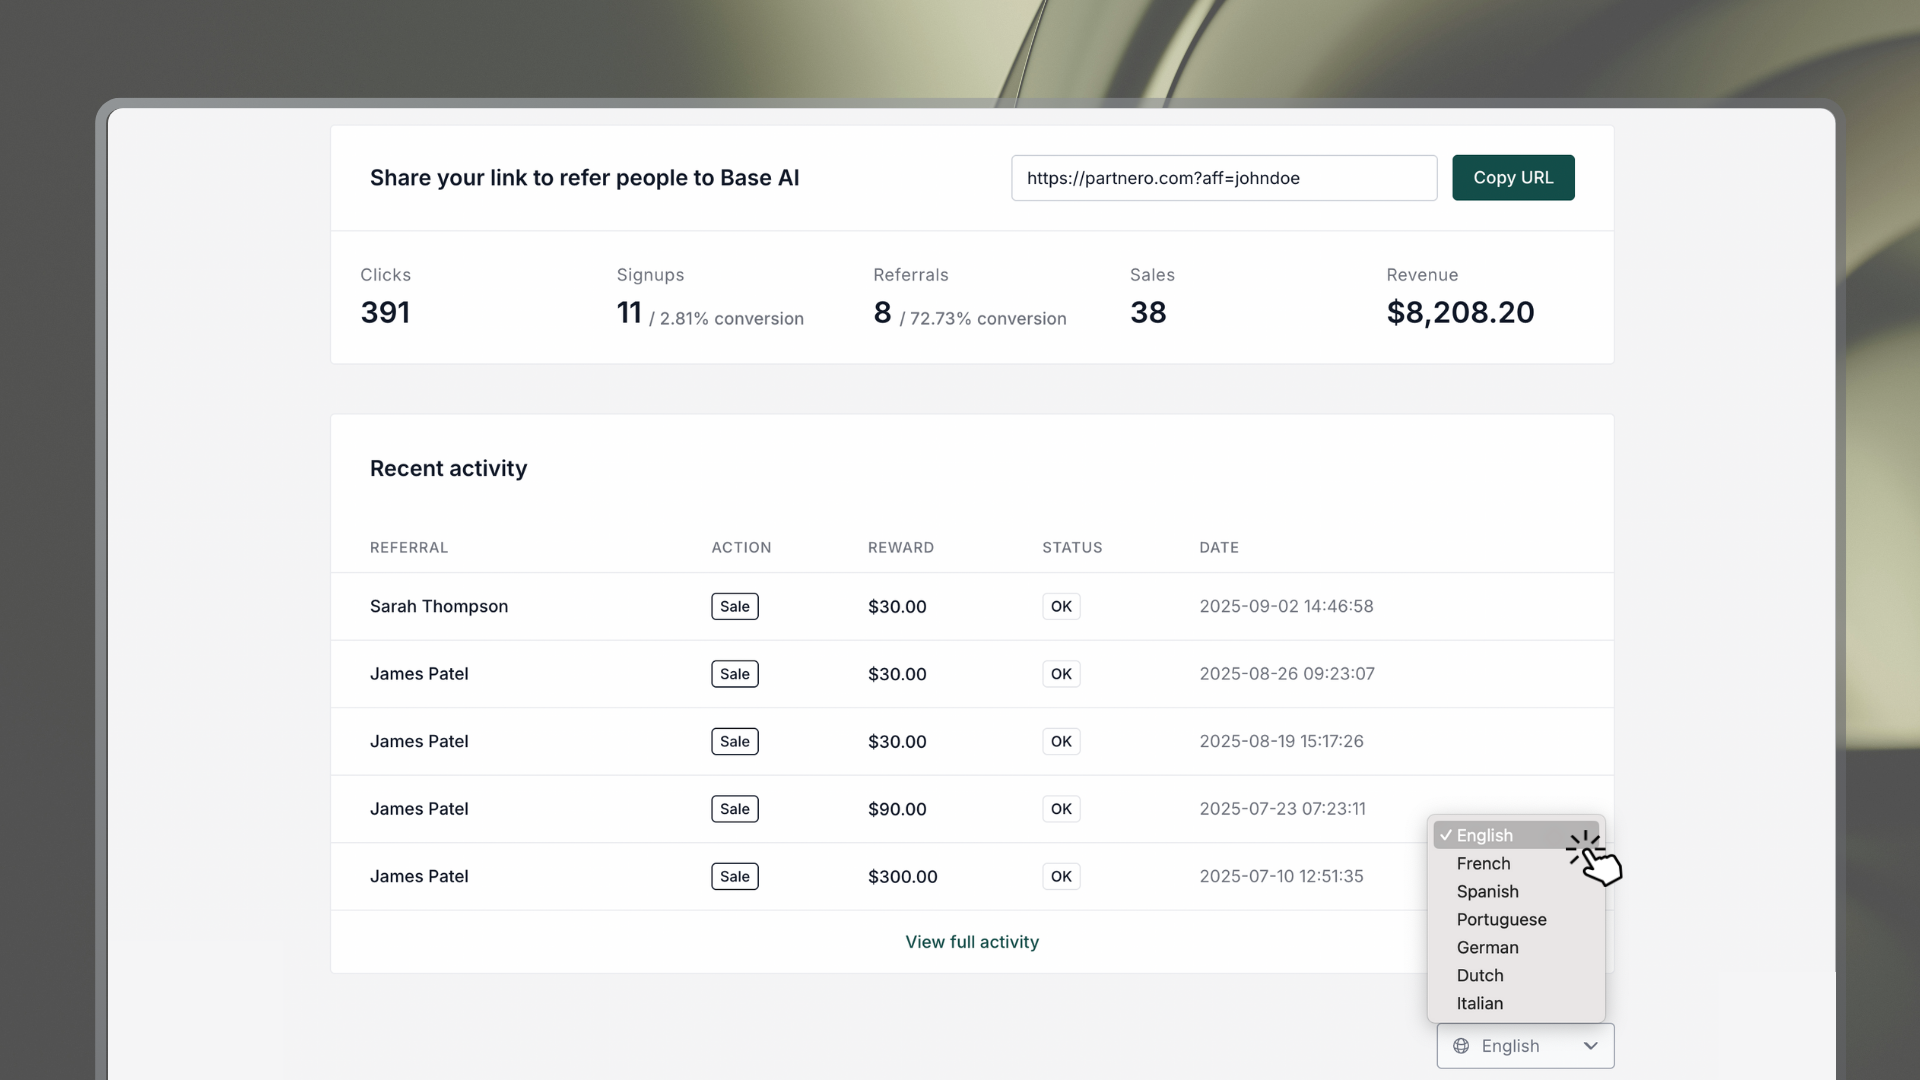1920x1080 pixels.
Task: Click the REWARD column header
Action: click(900, 548)
